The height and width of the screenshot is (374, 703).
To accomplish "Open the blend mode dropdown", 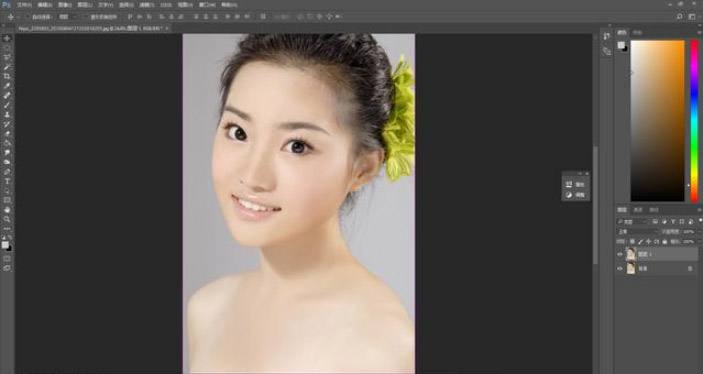I will (638, 232).
